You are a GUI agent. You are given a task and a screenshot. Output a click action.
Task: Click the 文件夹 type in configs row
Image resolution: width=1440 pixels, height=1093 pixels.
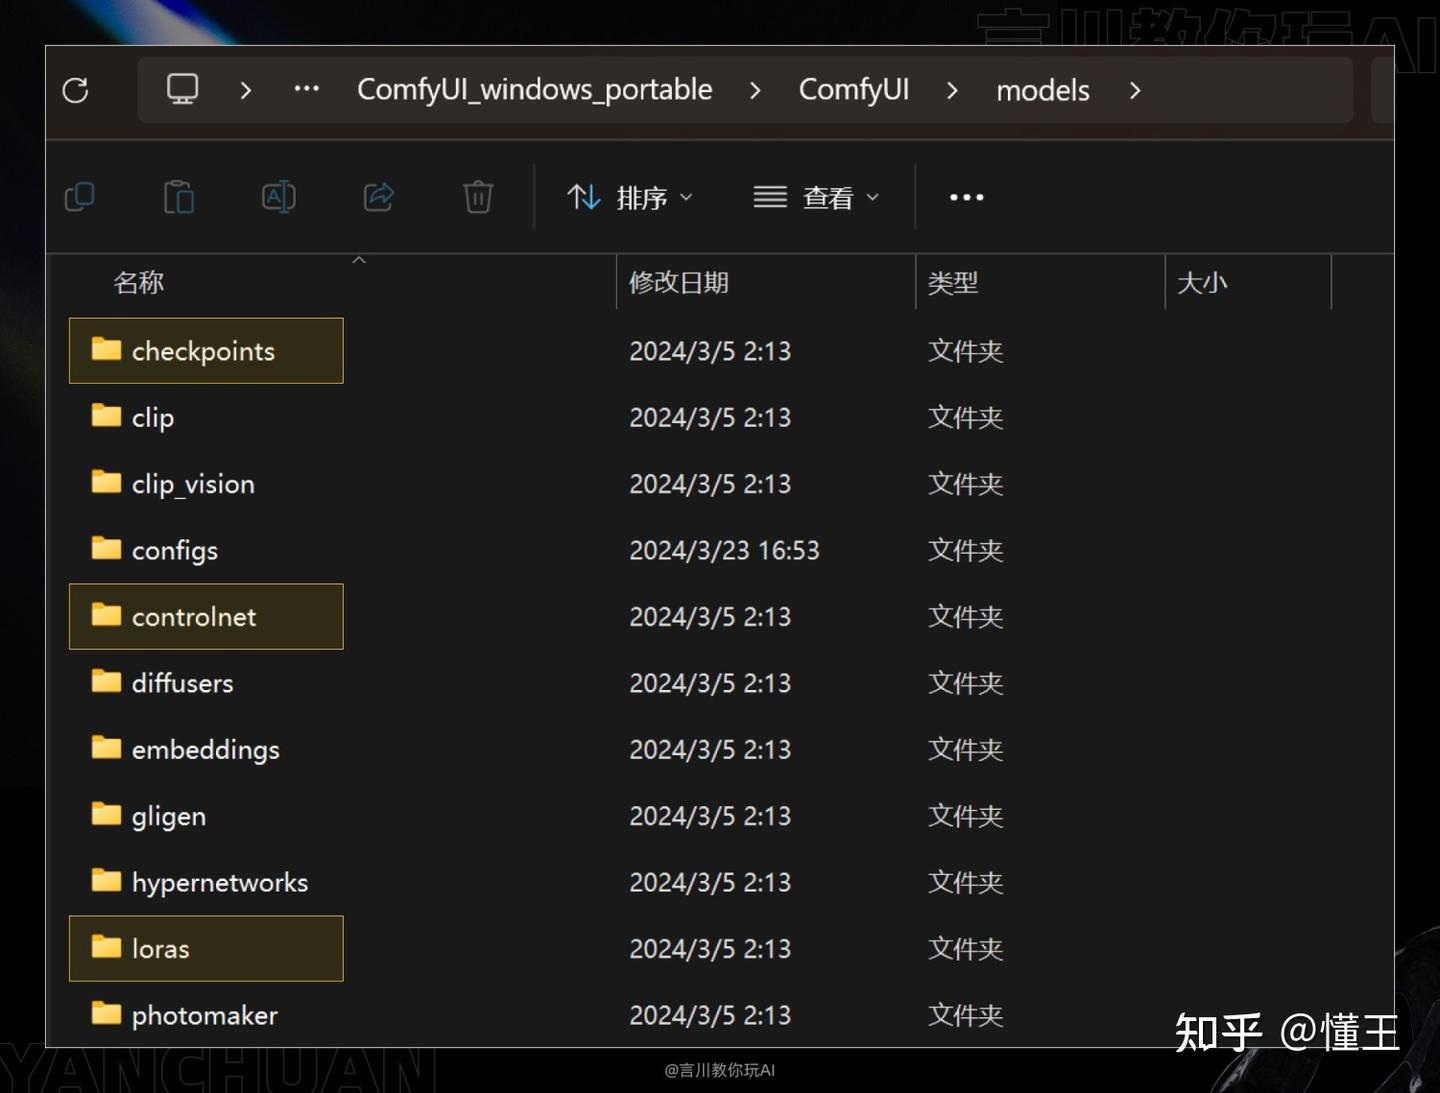click(965, 550)
